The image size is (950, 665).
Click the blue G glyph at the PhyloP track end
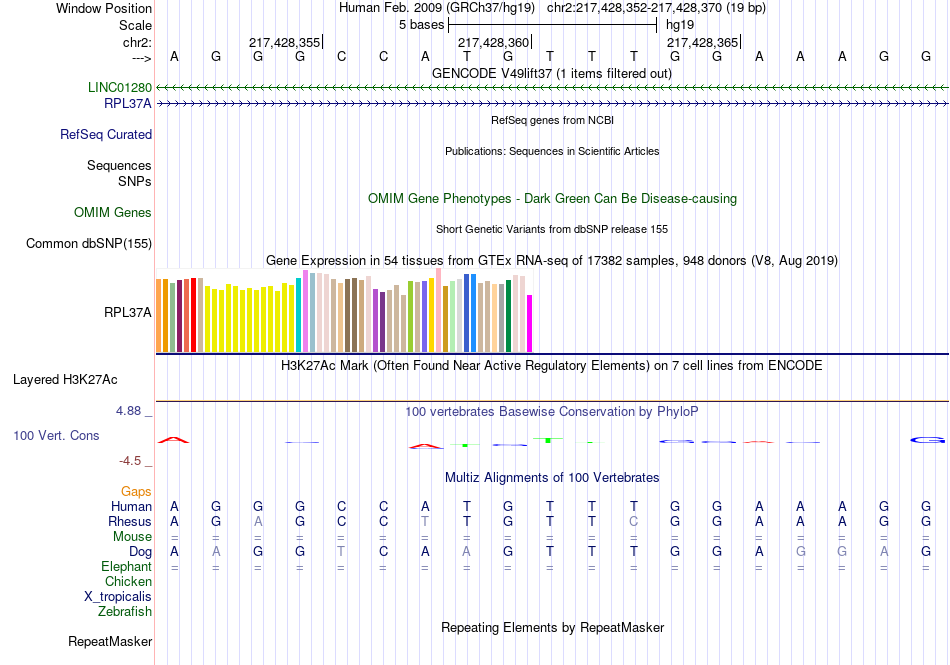[928, 440]
